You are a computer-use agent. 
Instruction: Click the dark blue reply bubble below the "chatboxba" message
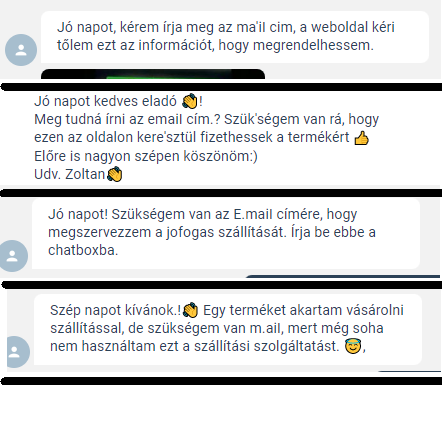tap(343, 276)
